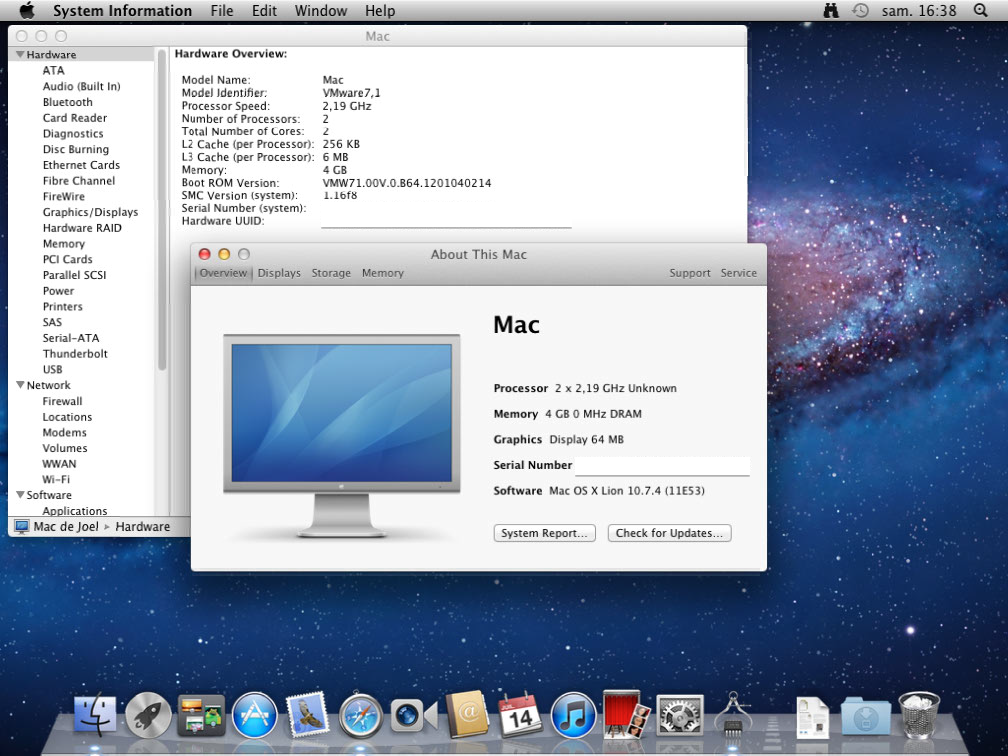Select Card Reader in the sidebar

pyautogui.click(x=75, y=118)
